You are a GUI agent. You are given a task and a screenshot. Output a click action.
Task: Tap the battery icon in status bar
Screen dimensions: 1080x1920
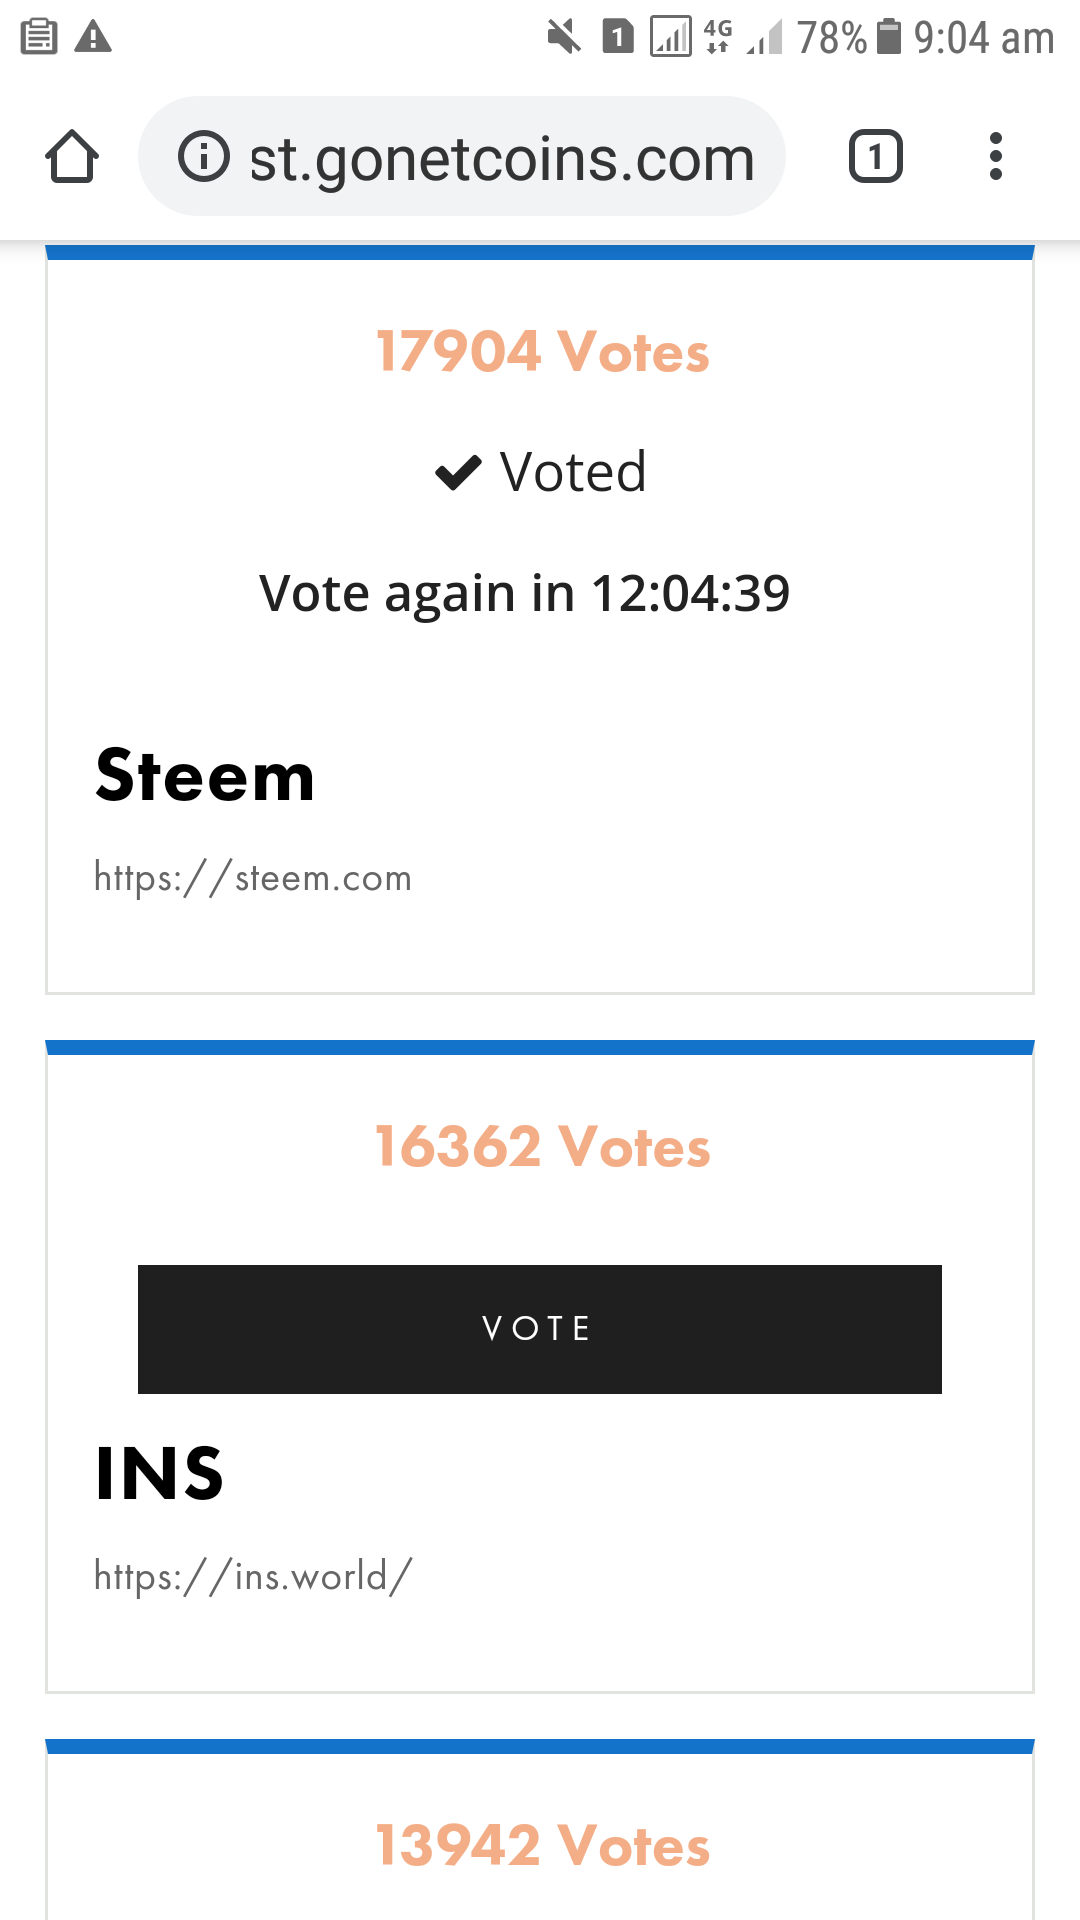pyautogui.click(x=888, y=37)
